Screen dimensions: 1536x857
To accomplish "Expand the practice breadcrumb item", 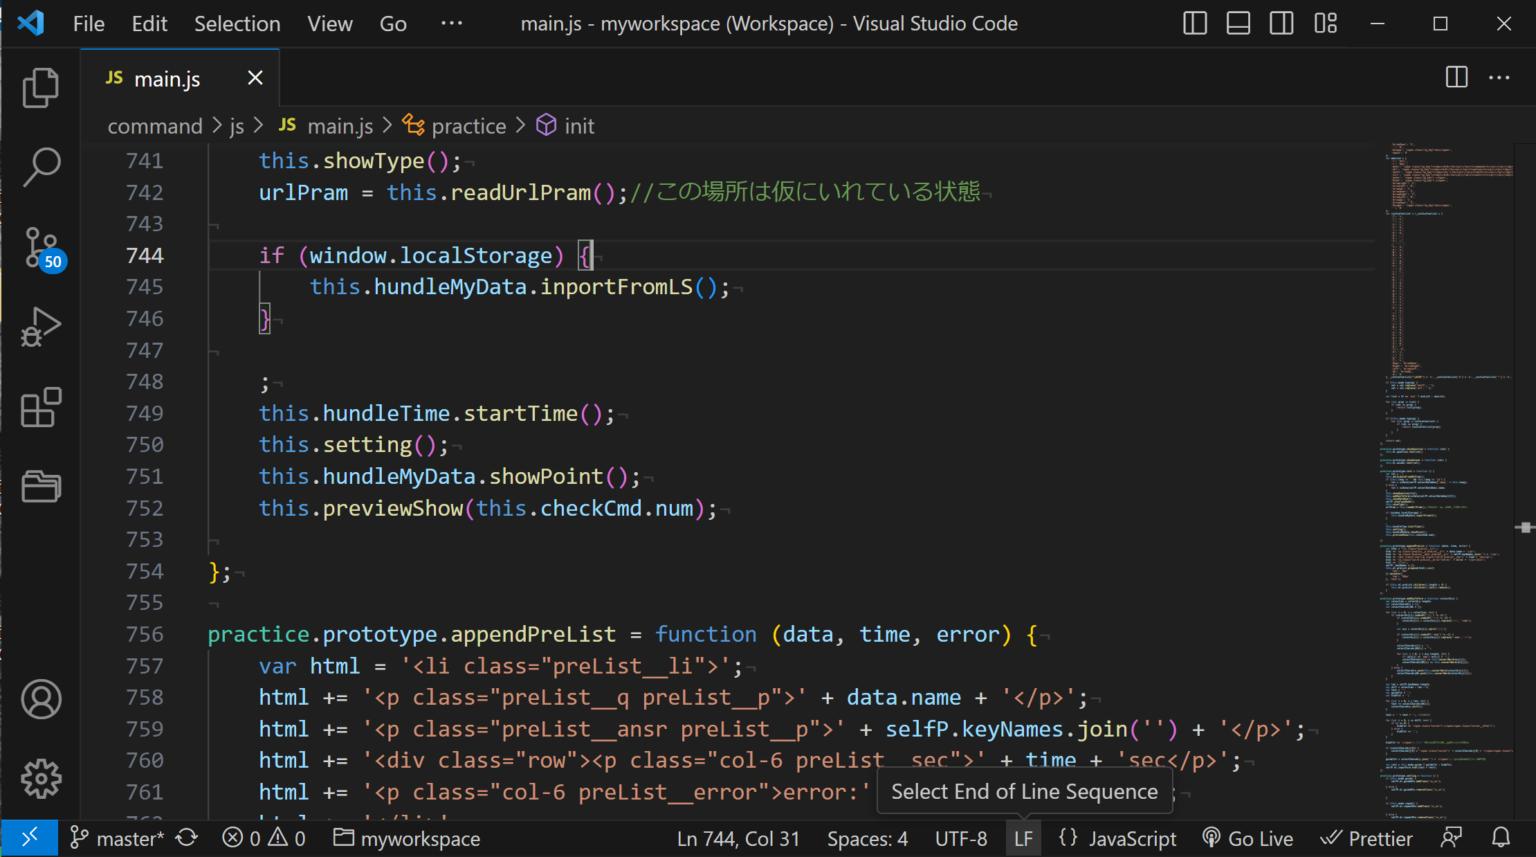I will 468,125.
